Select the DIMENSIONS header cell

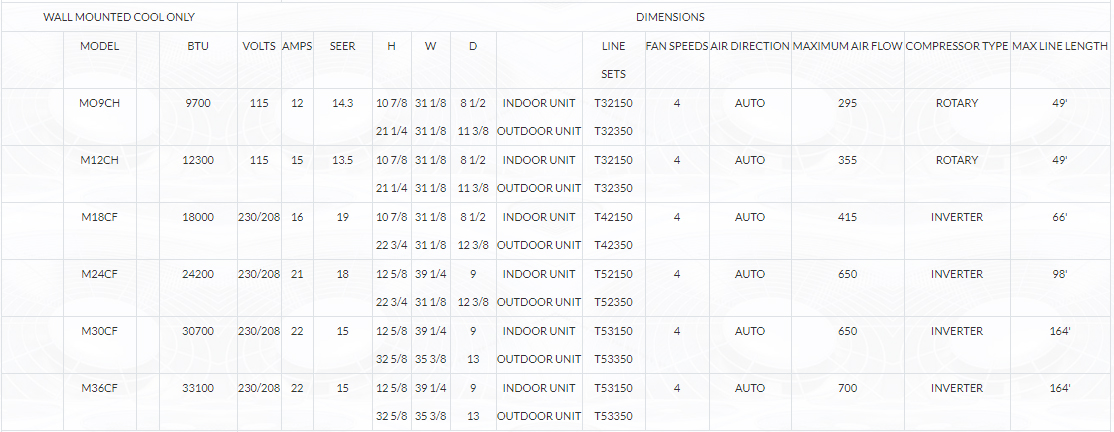670,17
